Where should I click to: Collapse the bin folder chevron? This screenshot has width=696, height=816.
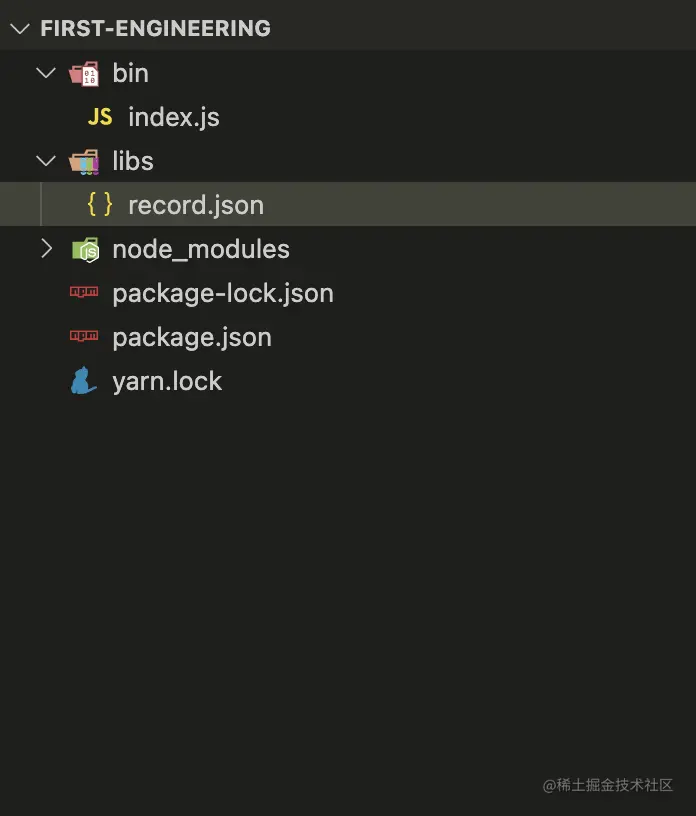(x=46, y=72)
